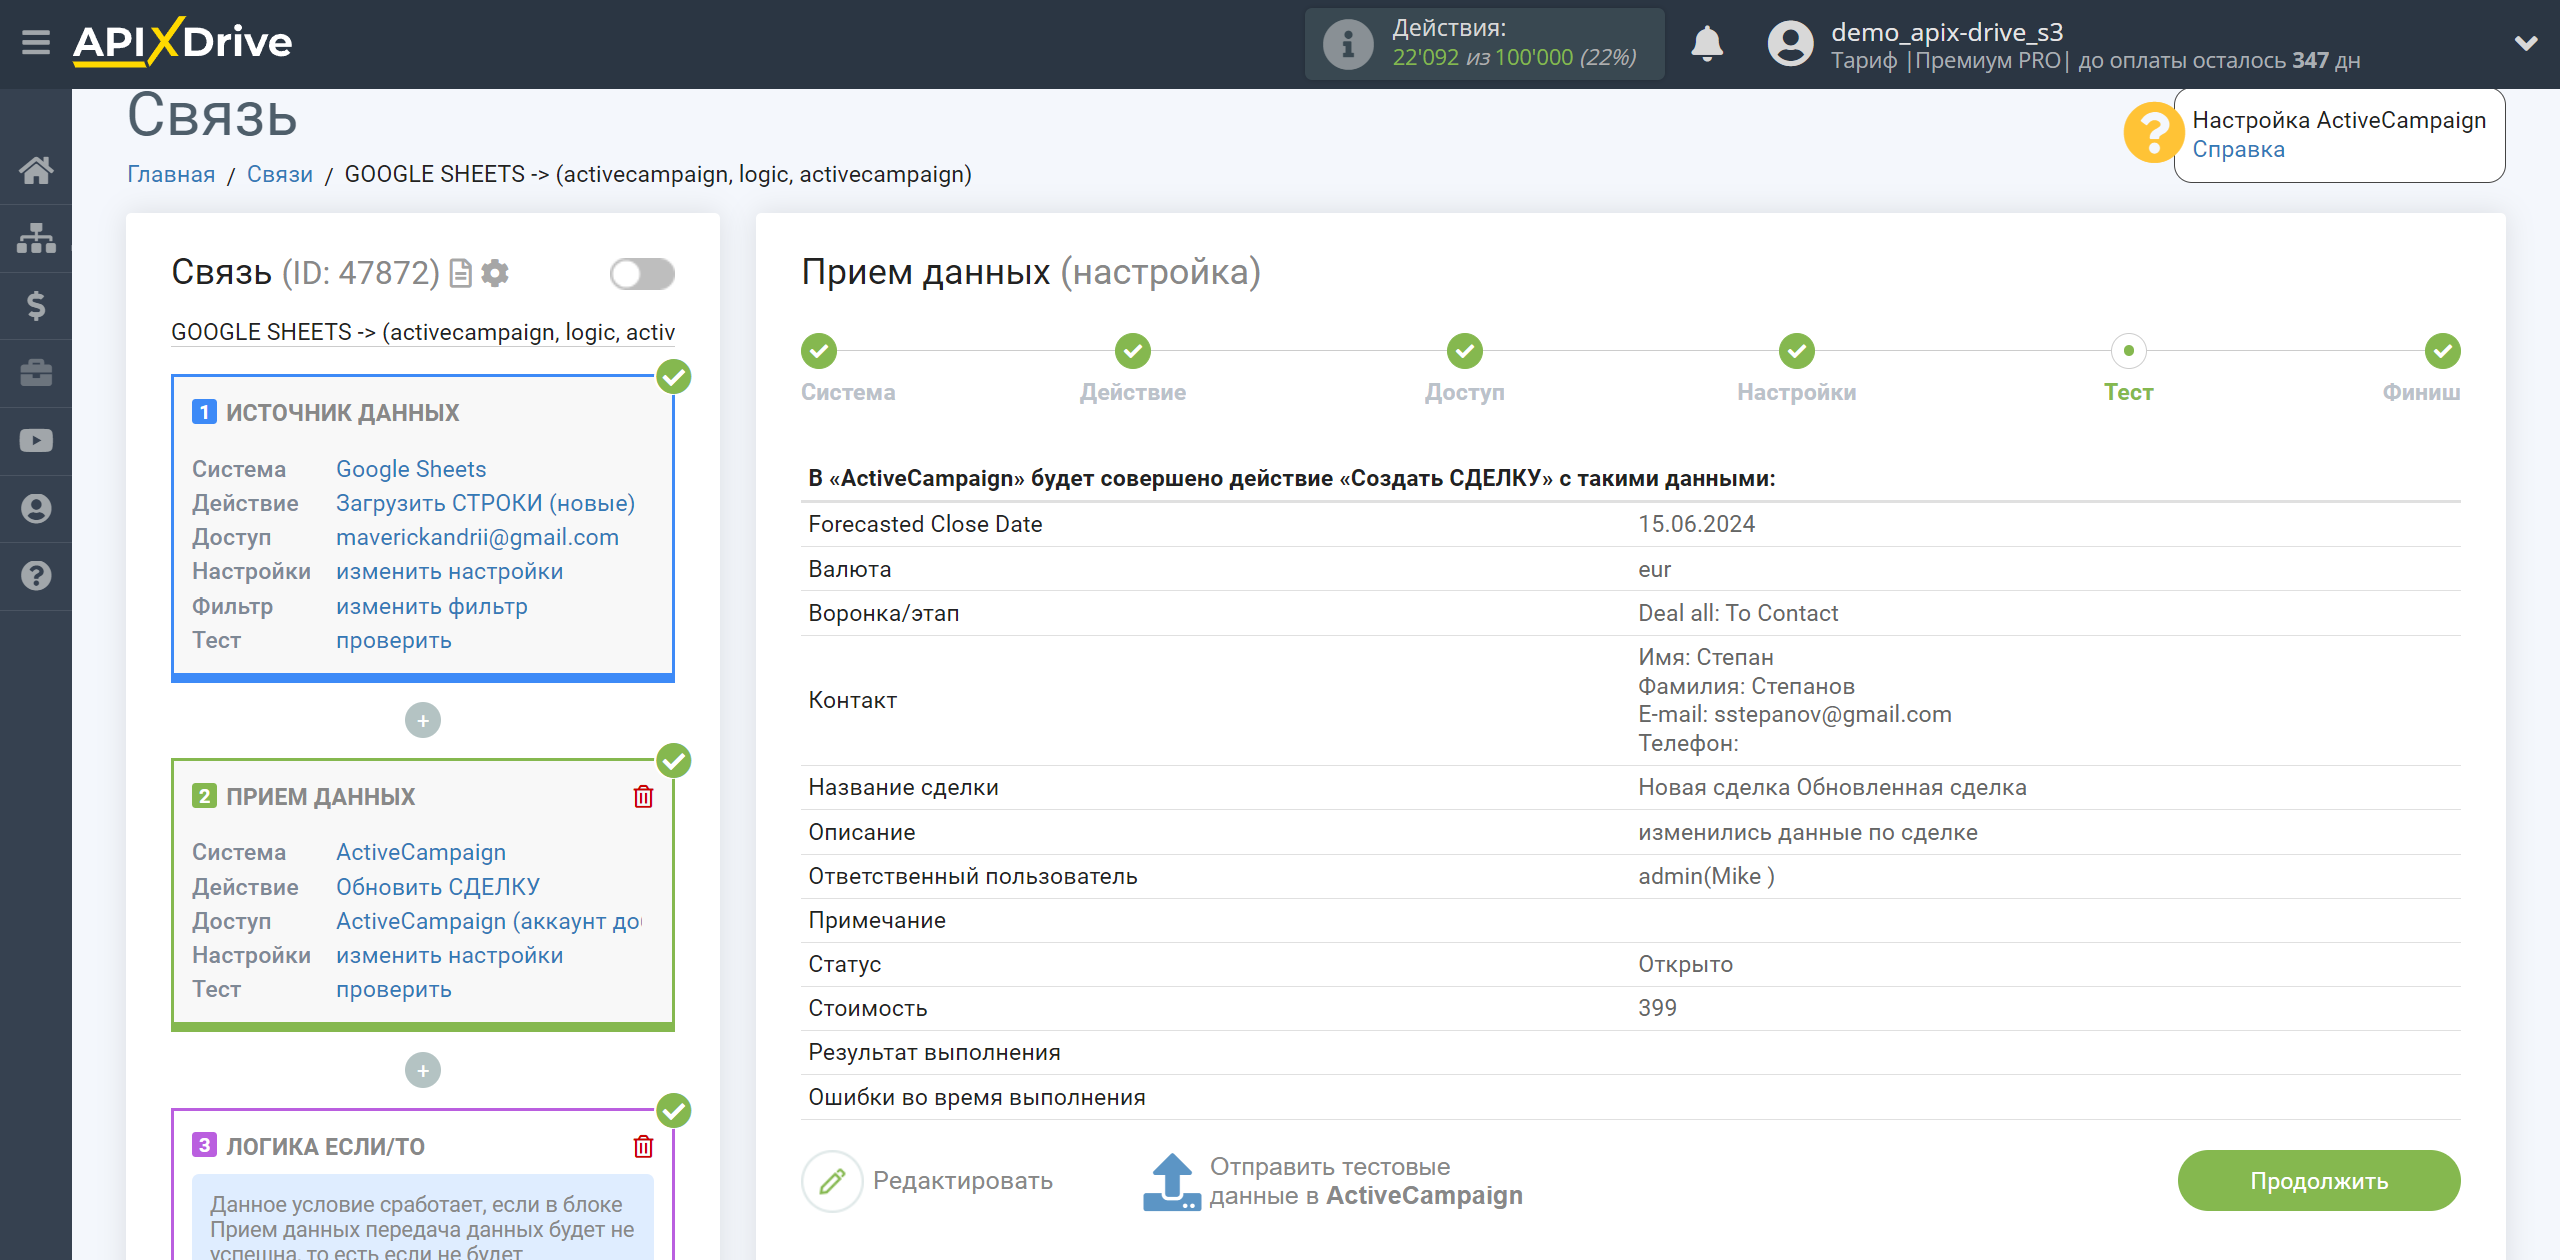The image size is (2560, 1260).
Task: Click the upload icon for test data
Action: coord(1171,1181)
